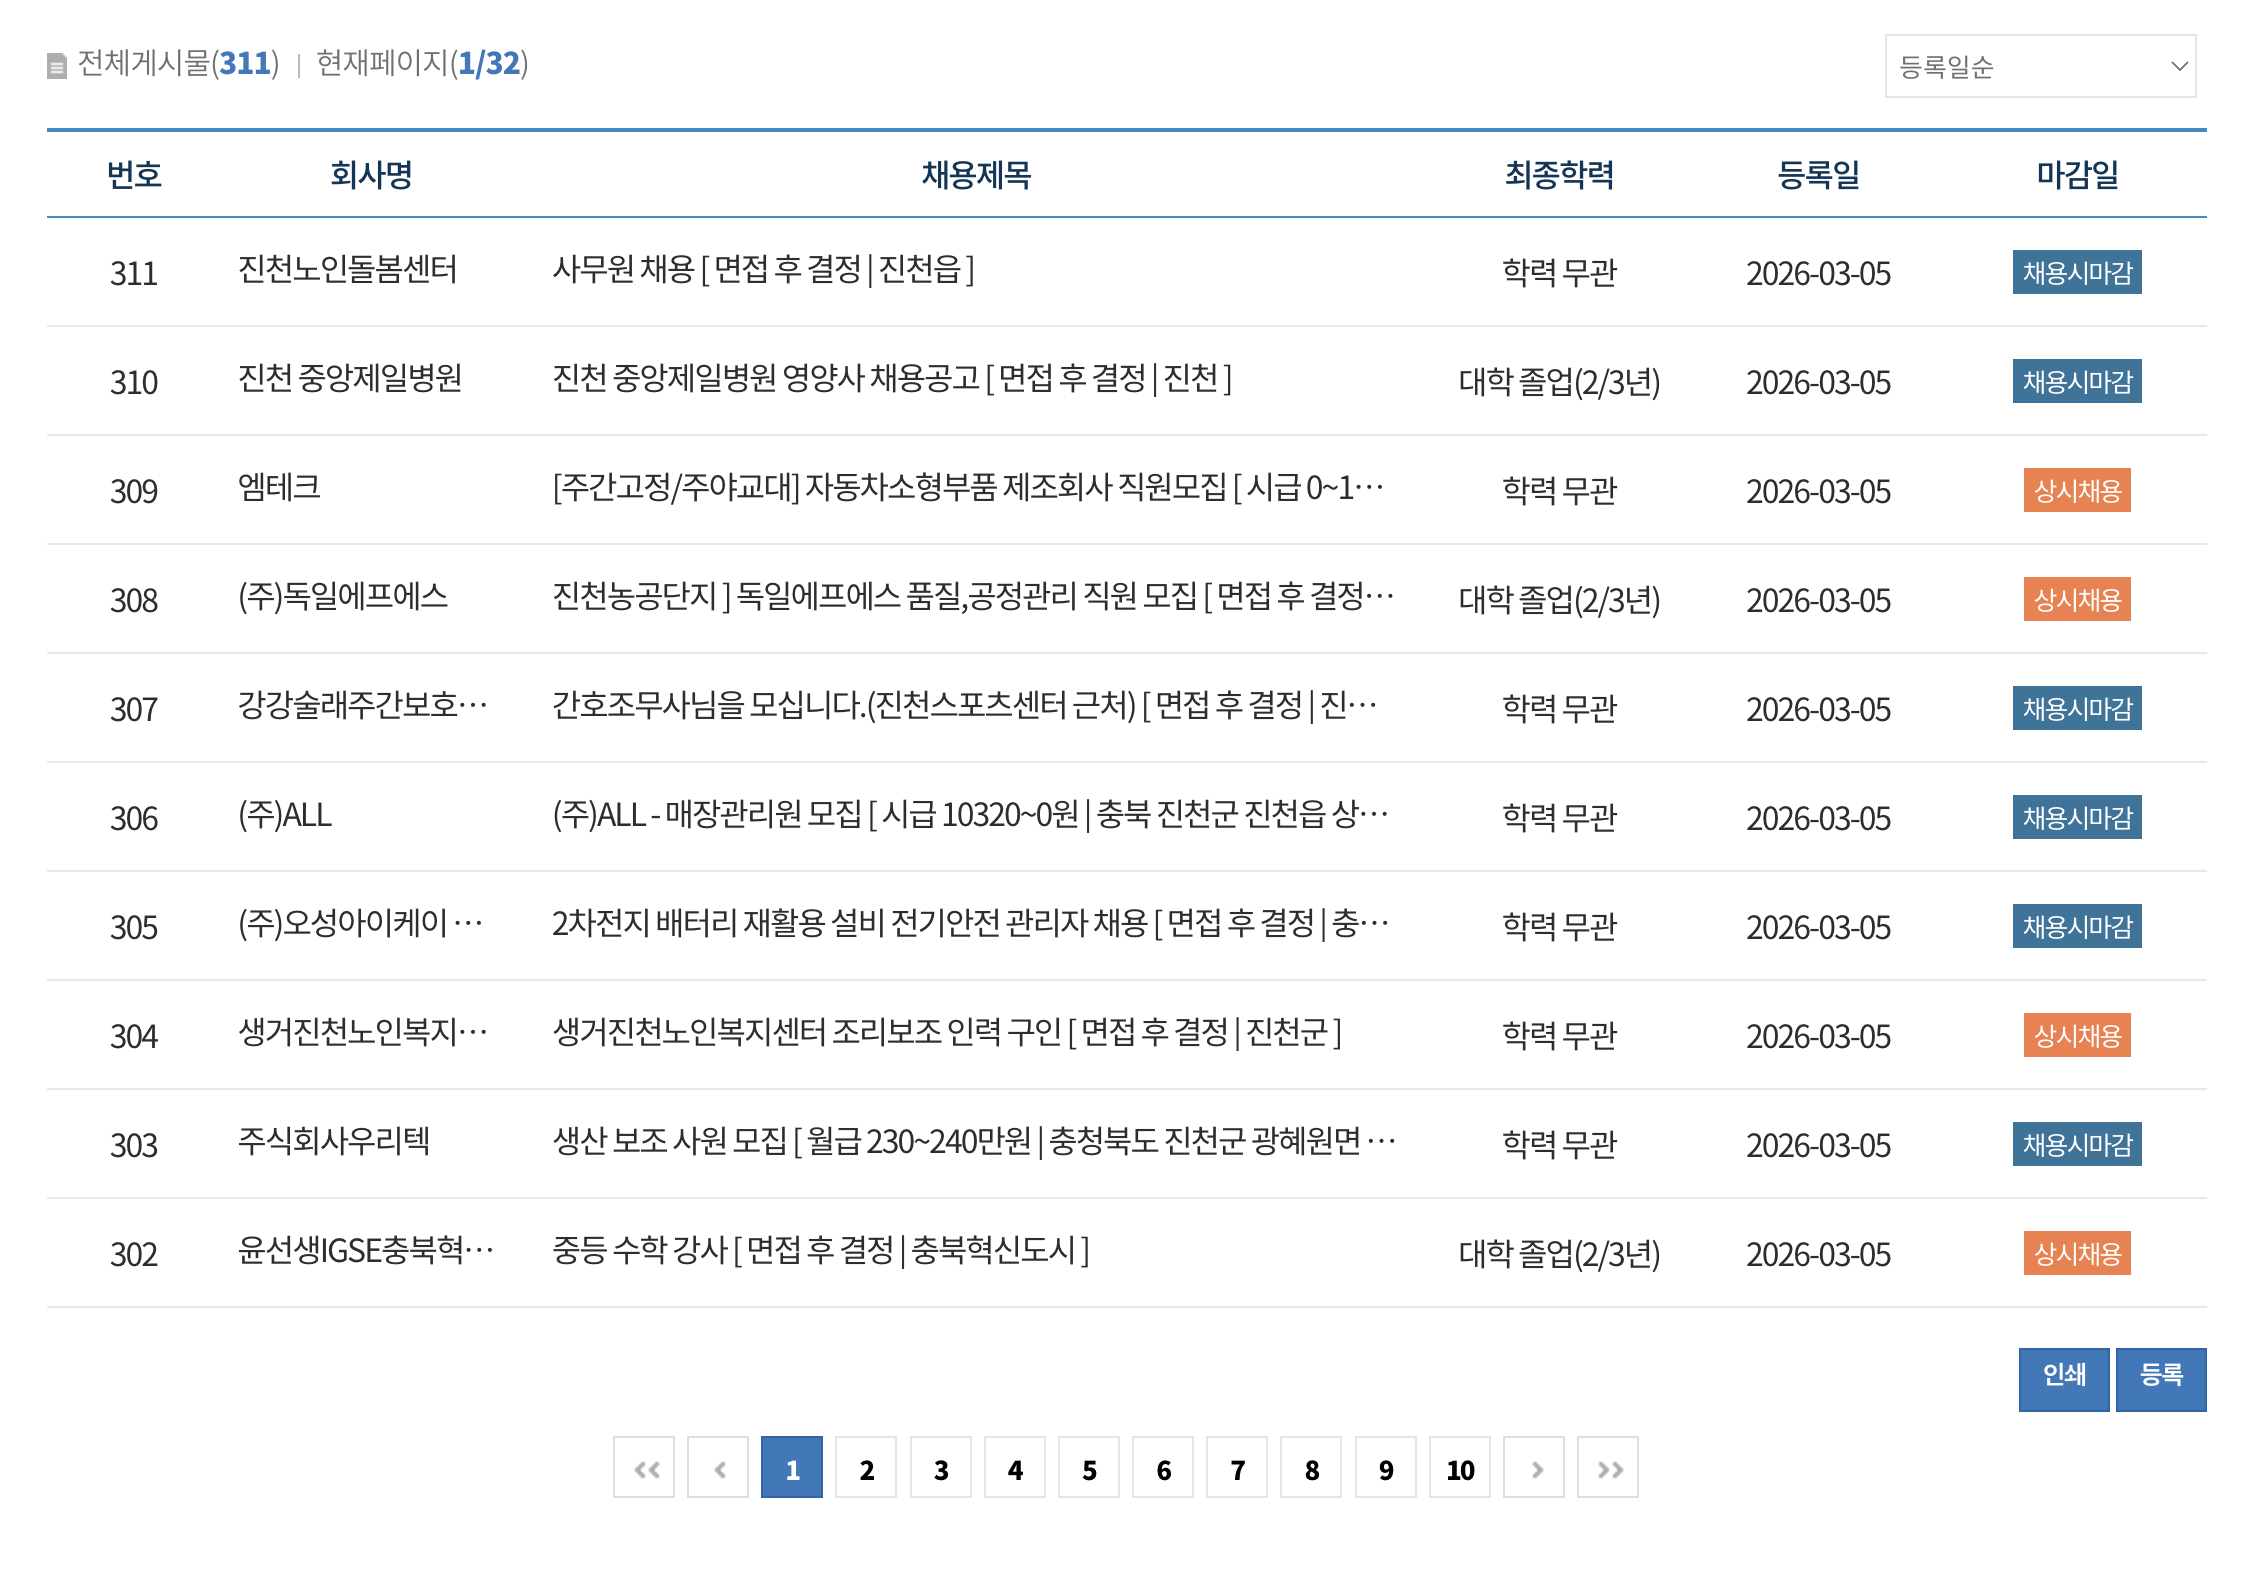Image resolution: width=2246 pixels, height=1582 pixels.
Task: Open the 중등 수학 강사 job posting
Action: pyautogui.click(x=820, y=1251)
